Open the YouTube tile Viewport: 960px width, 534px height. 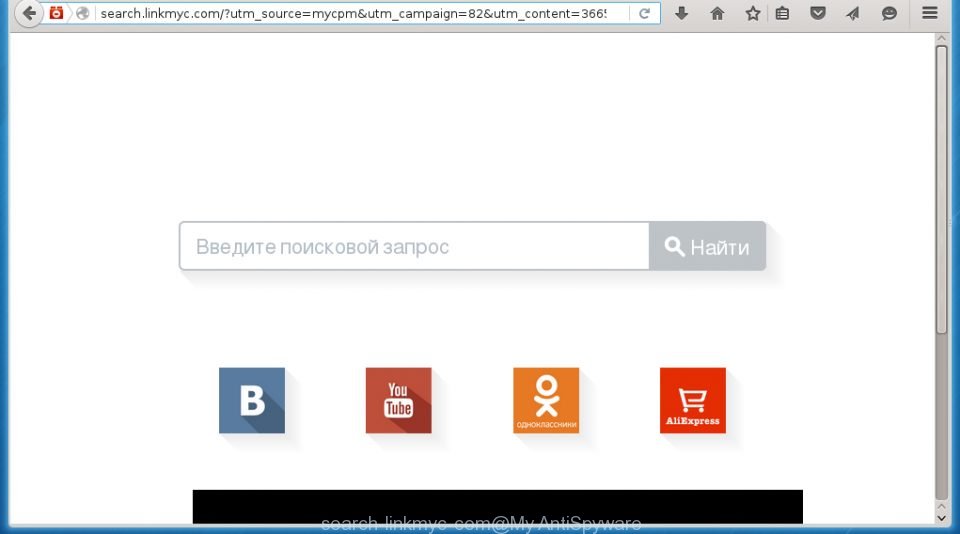point(399,400)
